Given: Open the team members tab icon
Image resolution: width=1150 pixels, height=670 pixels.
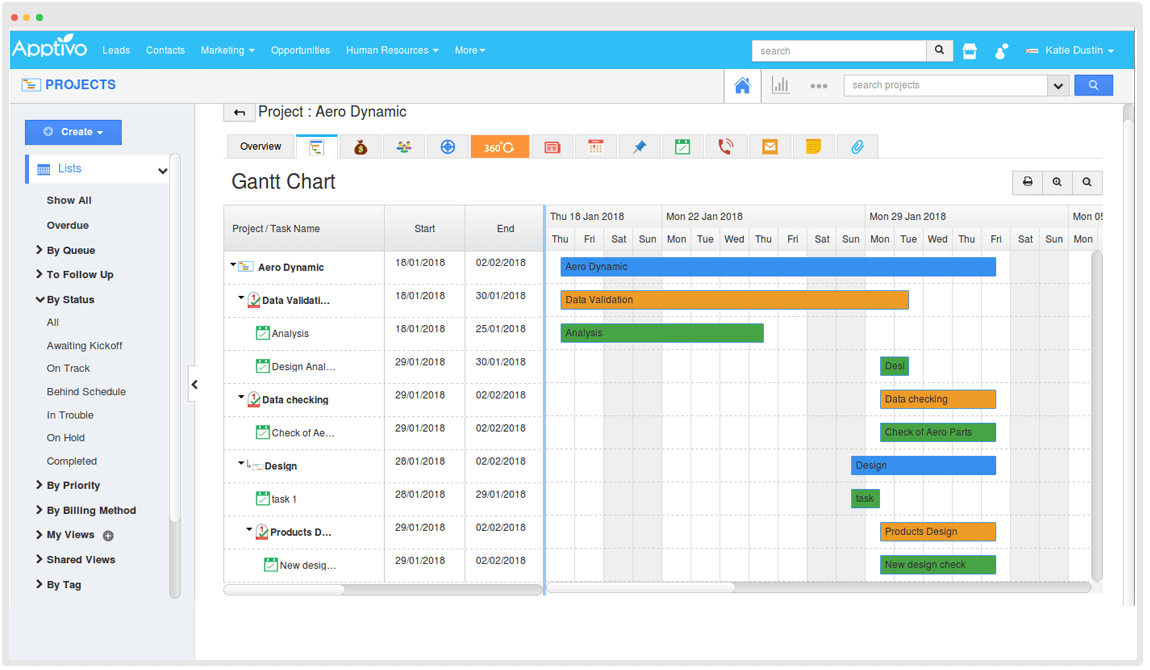Looking at the screenshot, I should [404, 147].
